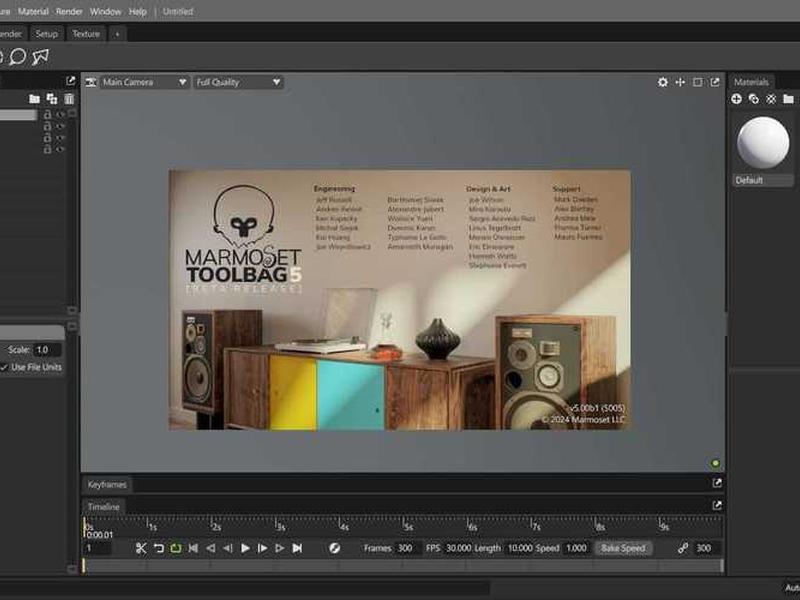This screenshot has height=600, width=800.
Task: Click the FPS value field
Action: (458, 548)
